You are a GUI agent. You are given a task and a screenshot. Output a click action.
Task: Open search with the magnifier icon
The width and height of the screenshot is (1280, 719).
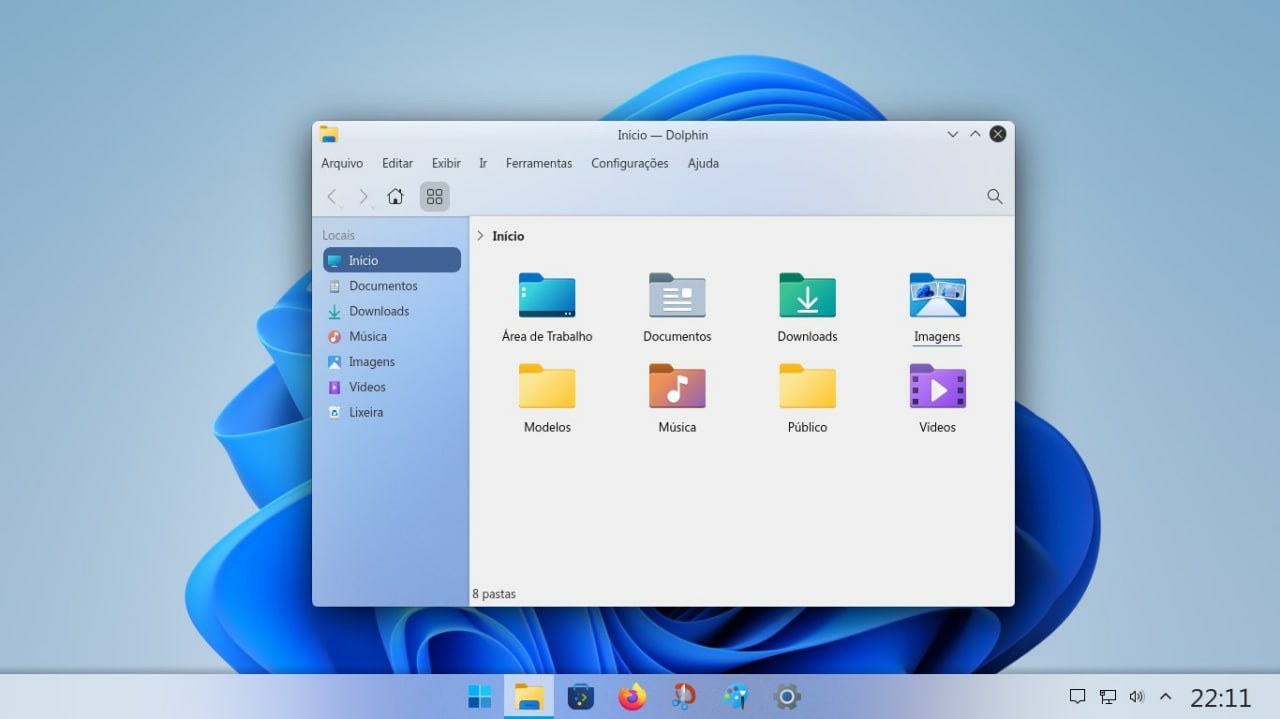[x=994, y=196]
